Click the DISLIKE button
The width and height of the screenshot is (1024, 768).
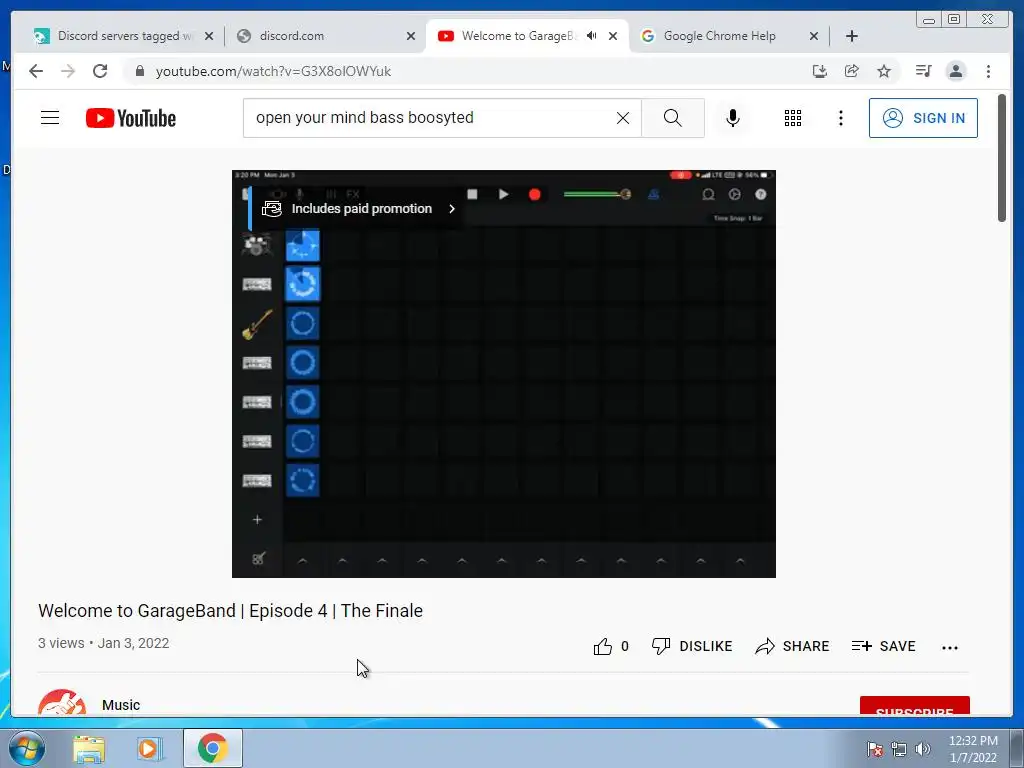pos(692,647)
